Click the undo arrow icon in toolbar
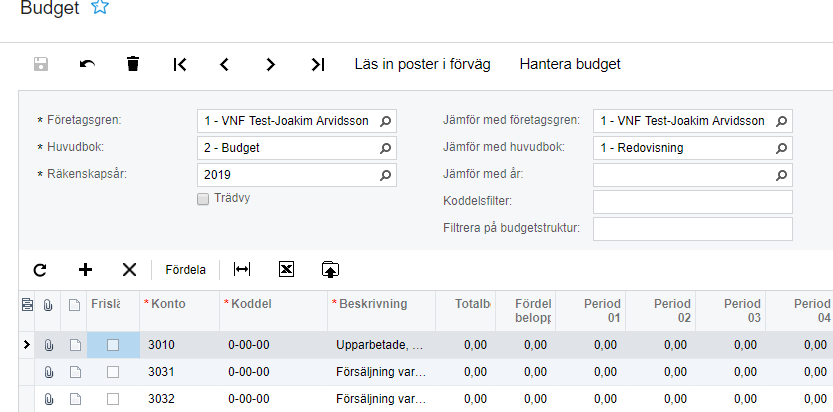 (87, 64)
